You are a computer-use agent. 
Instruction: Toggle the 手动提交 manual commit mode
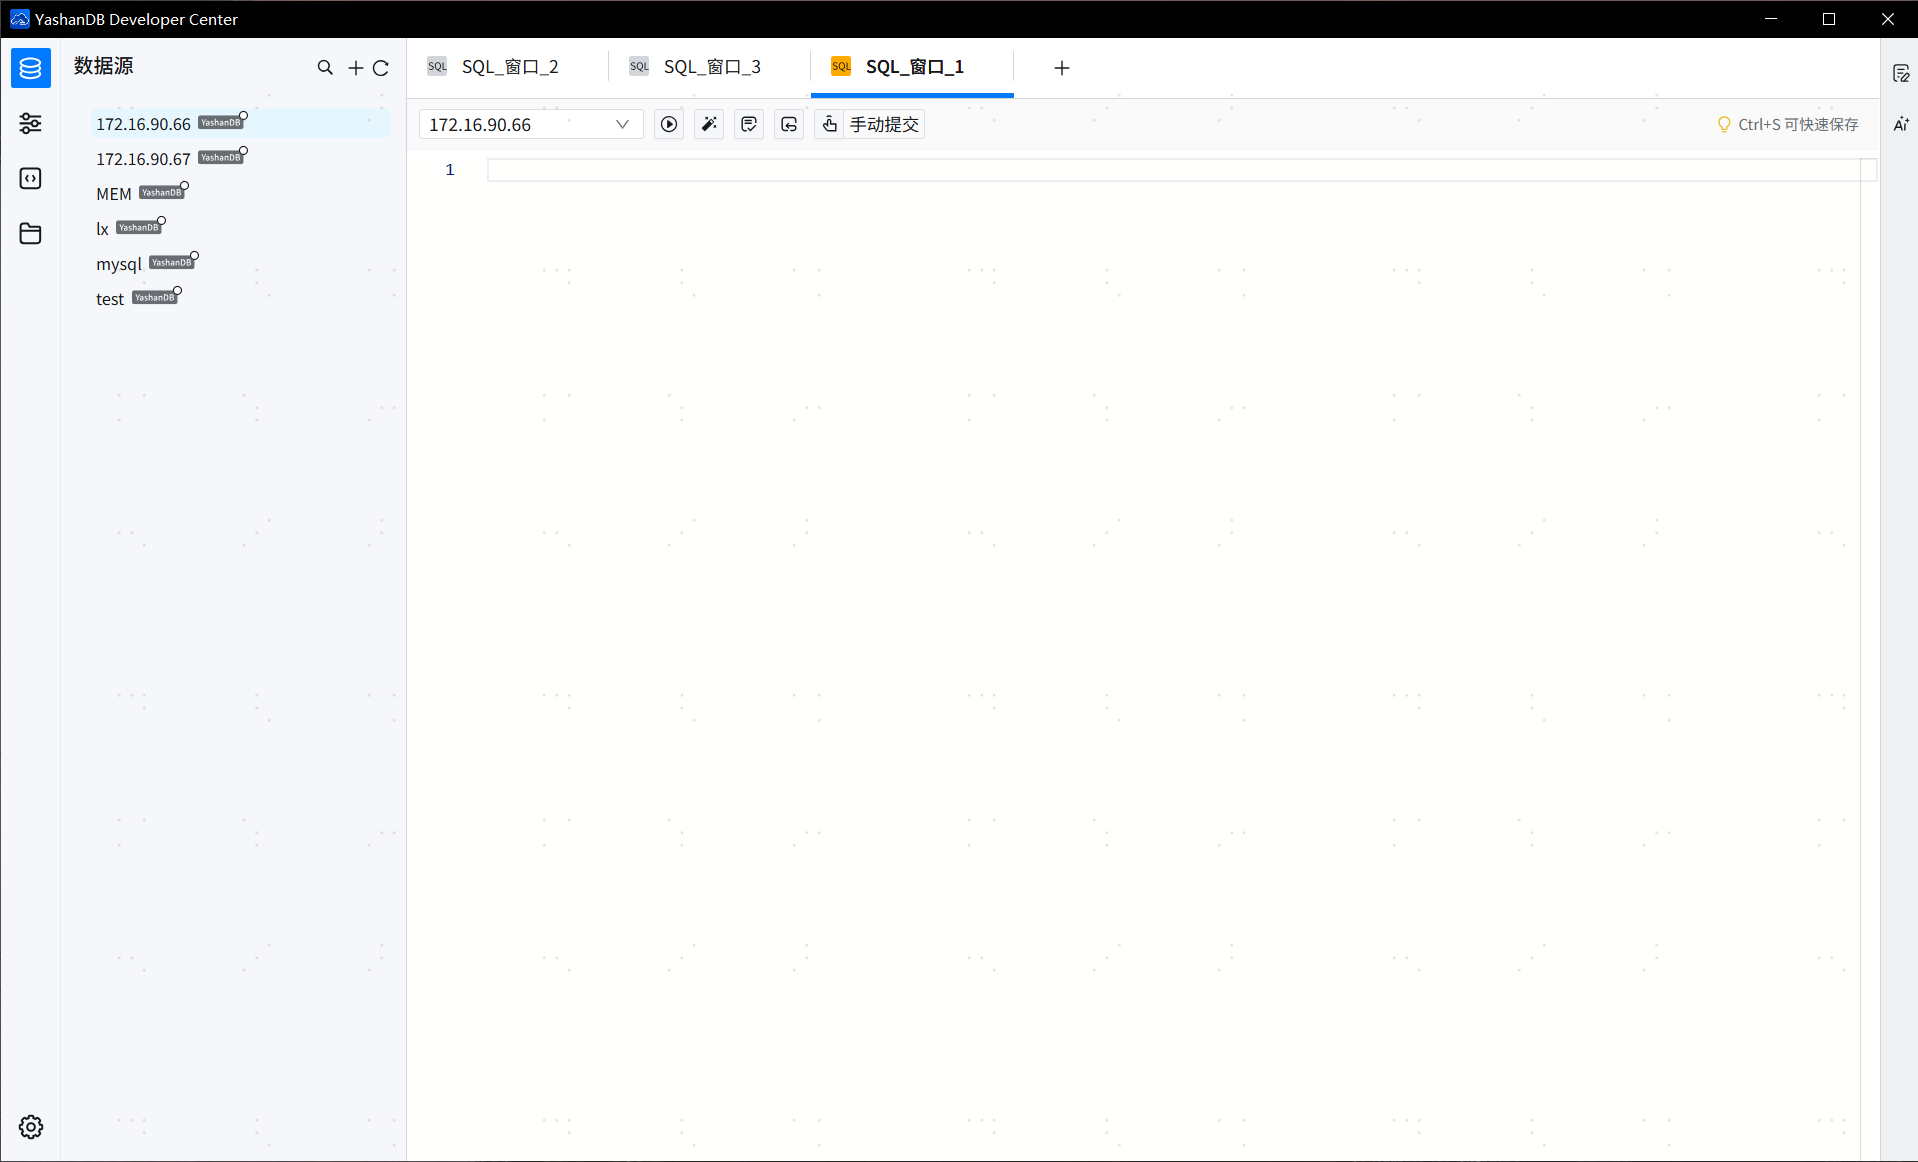point(870,124)
